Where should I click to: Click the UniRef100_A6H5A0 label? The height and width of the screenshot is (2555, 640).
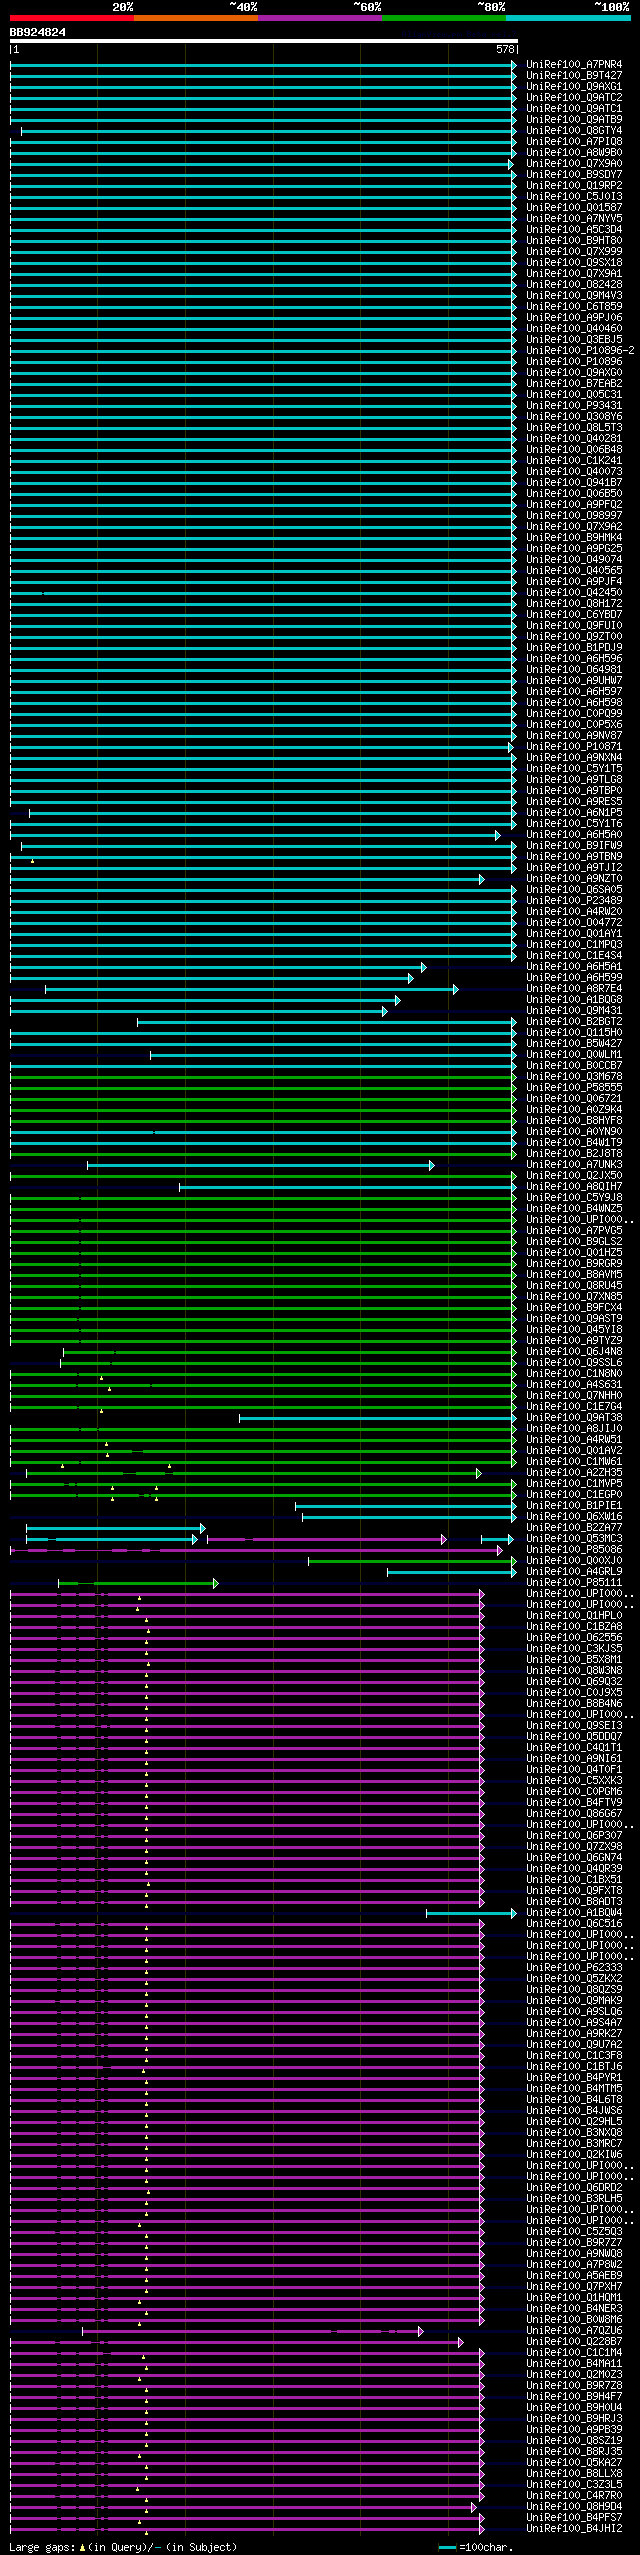click(574, 835)
